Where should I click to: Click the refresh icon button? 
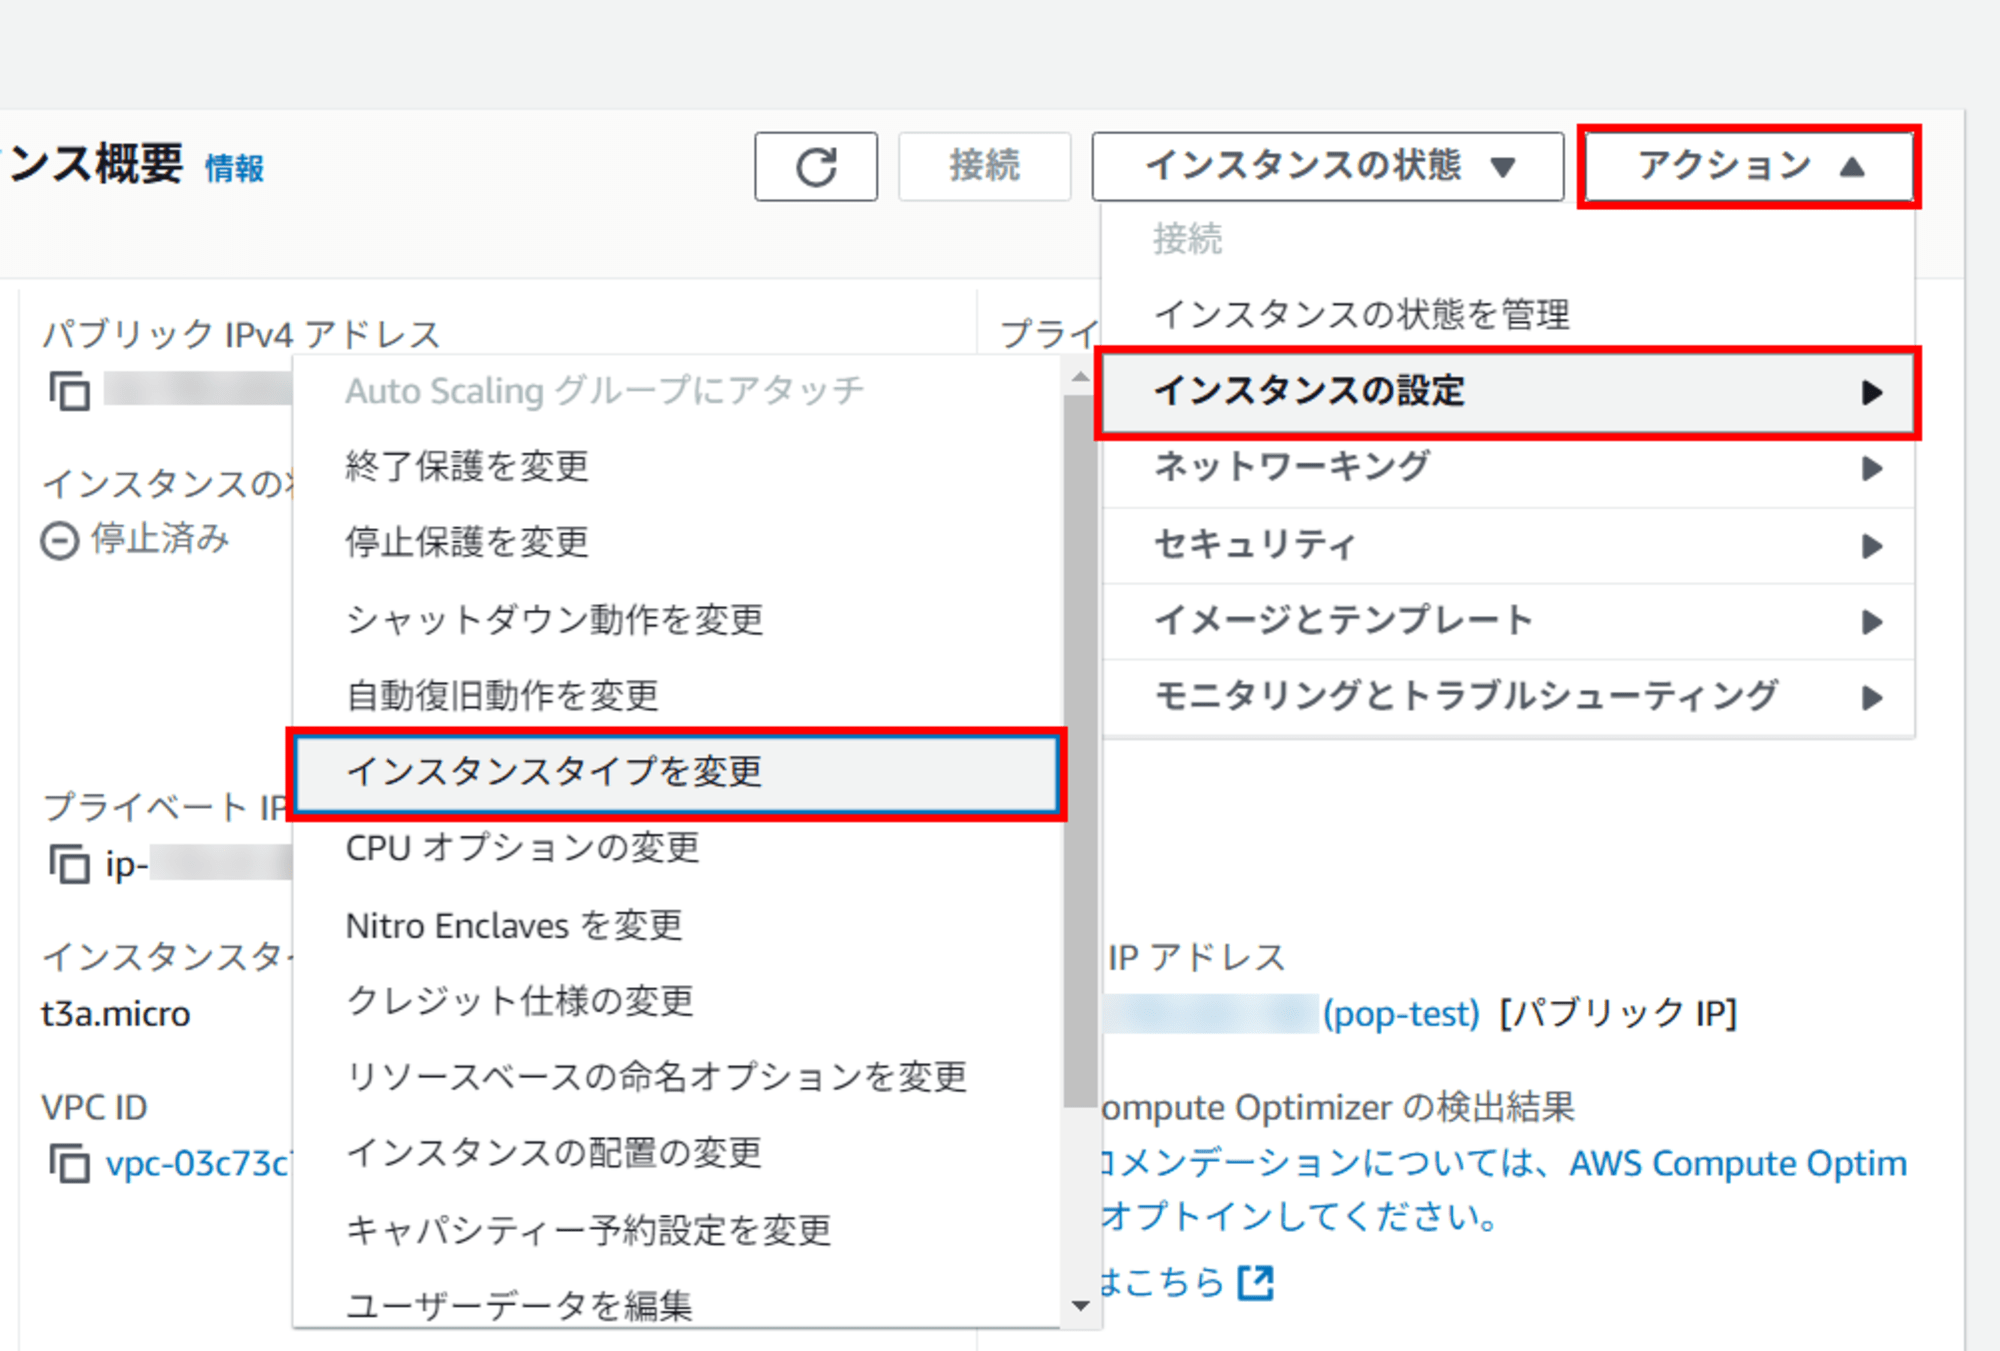[x=816, y=166]
